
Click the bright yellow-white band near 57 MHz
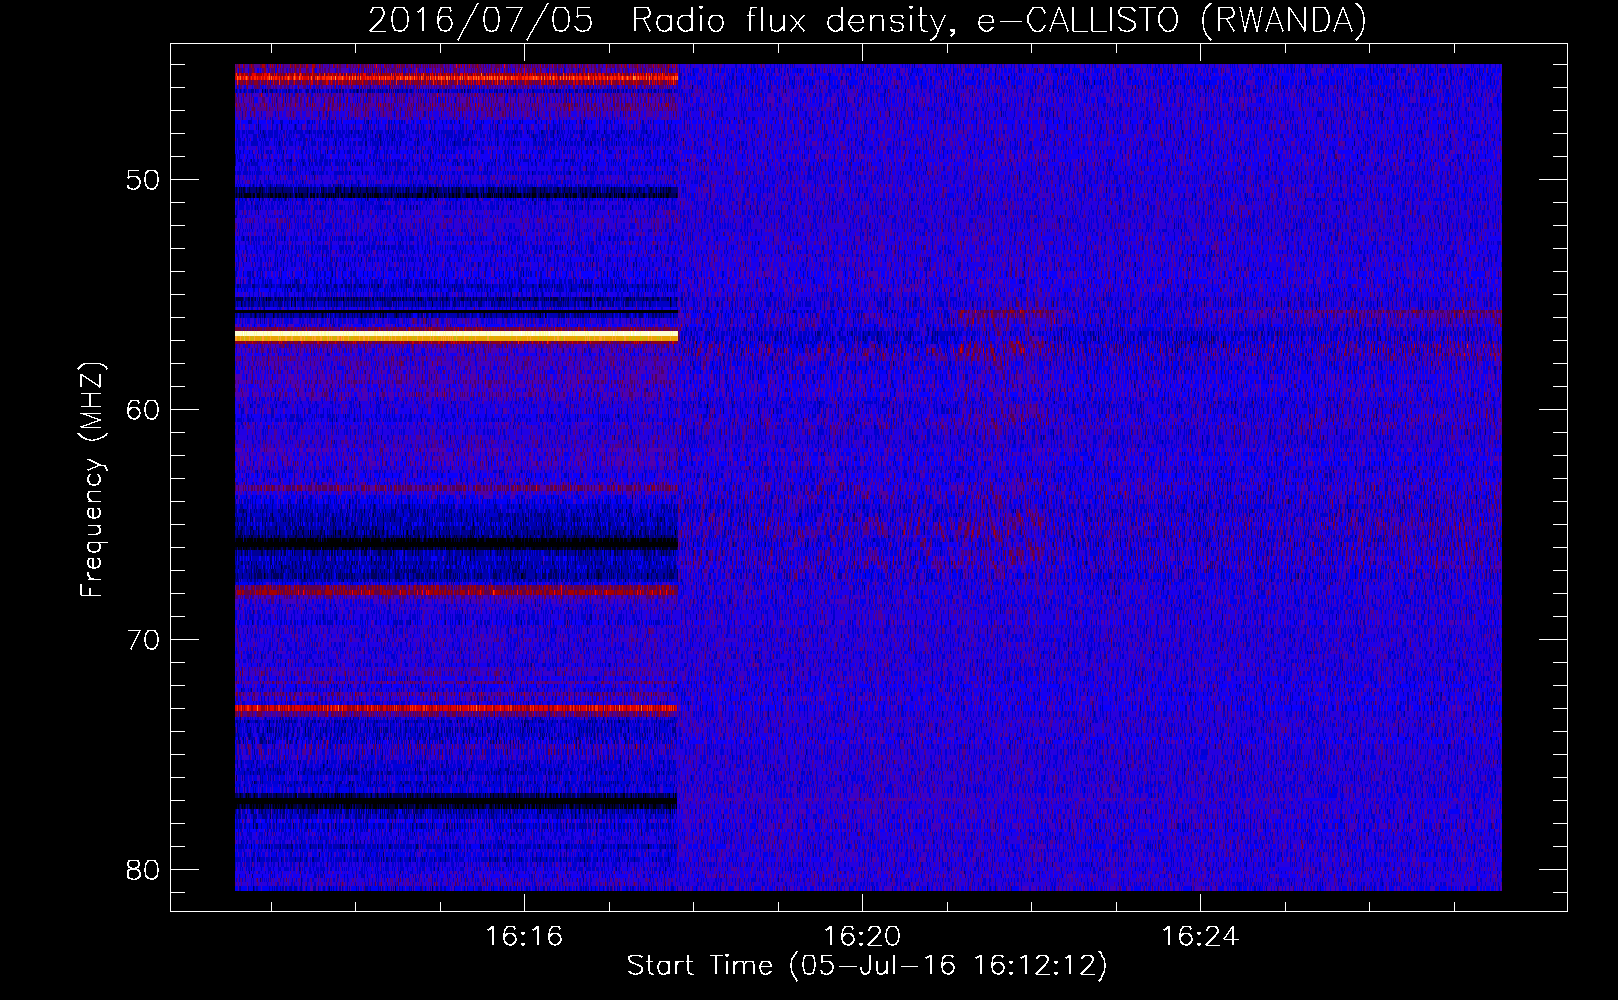point(456,336)
